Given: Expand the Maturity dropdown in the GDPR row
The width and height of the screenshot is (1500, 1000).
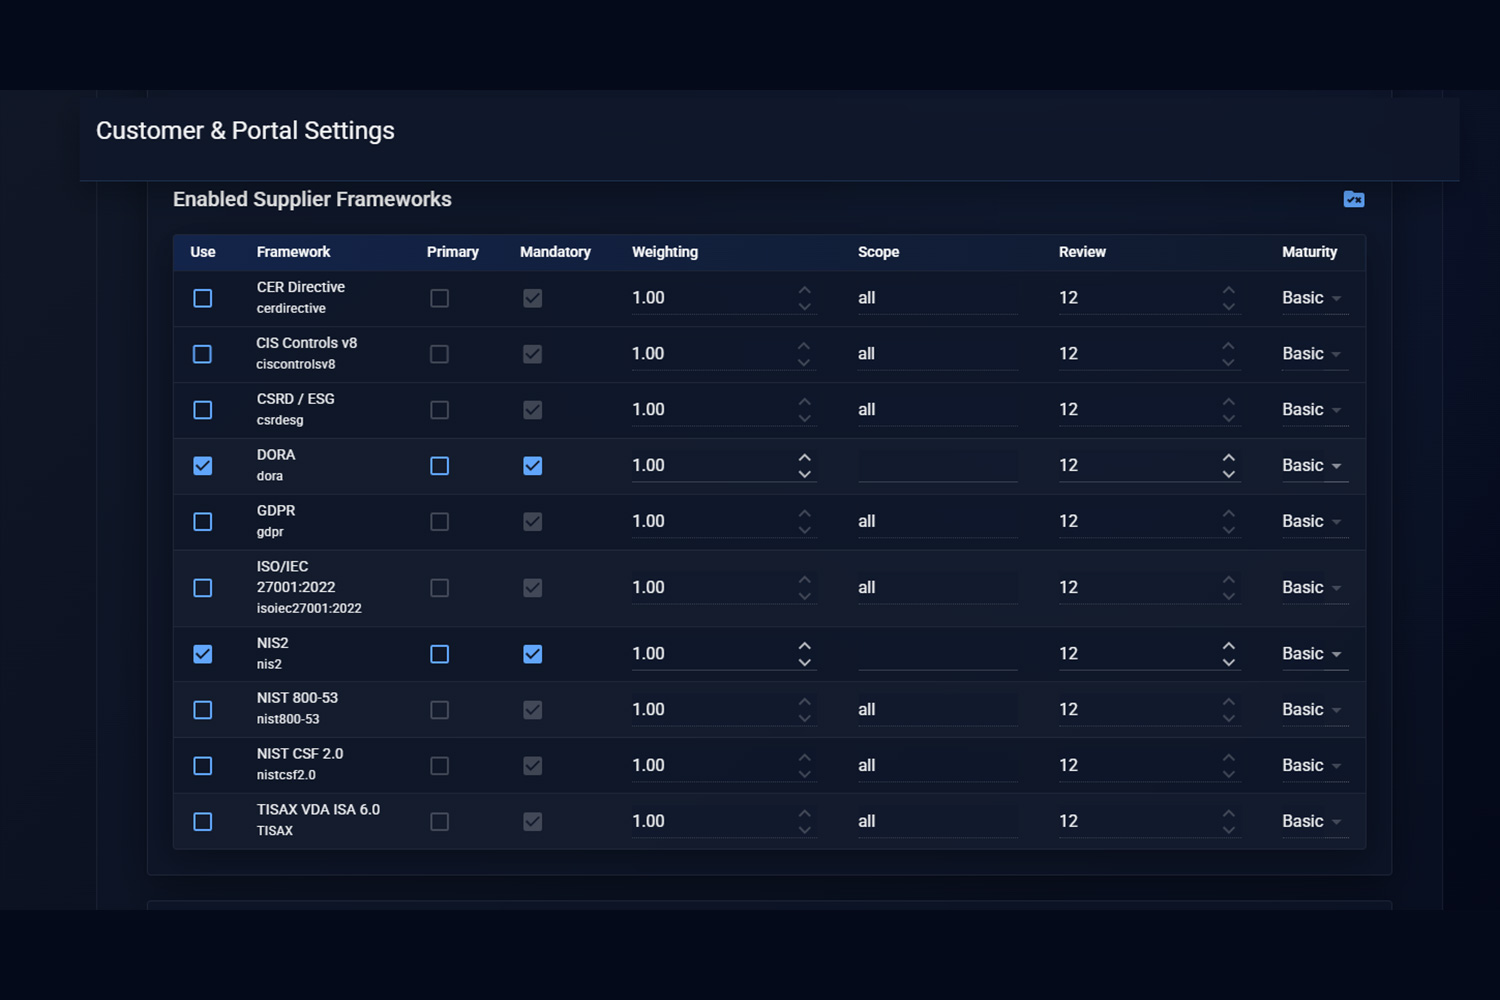Looking at the screenshot, I should coord(1315,522).
